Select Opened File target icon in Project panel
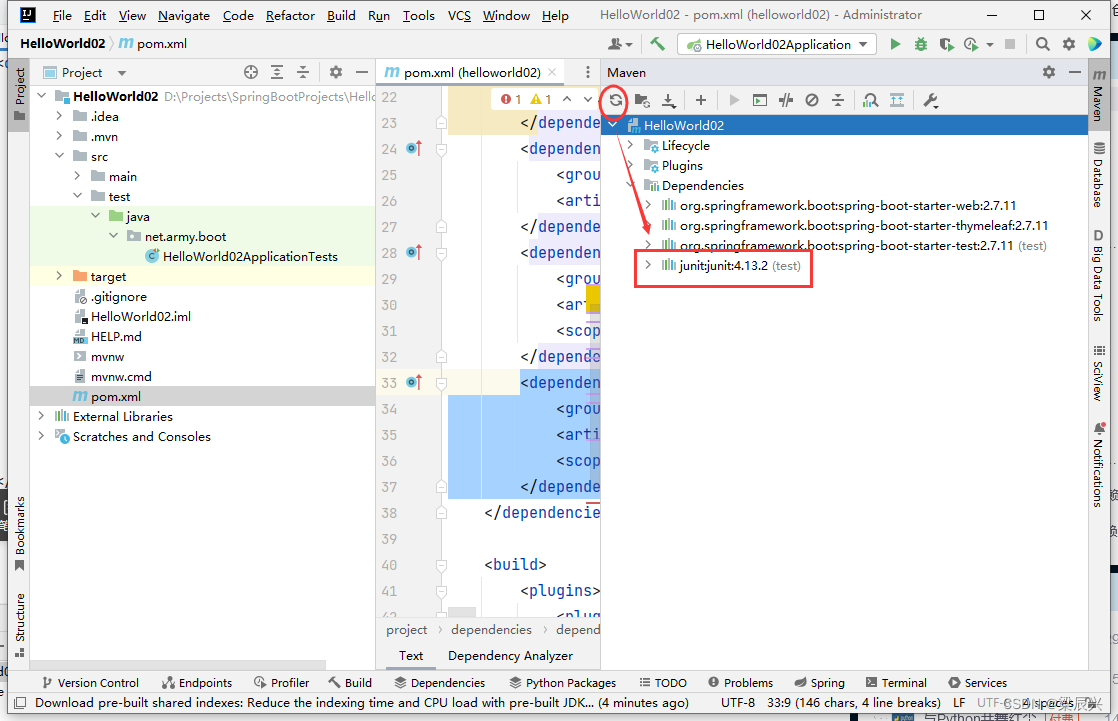This screenshot has width=1118, height=721. [x=250, y=72]
